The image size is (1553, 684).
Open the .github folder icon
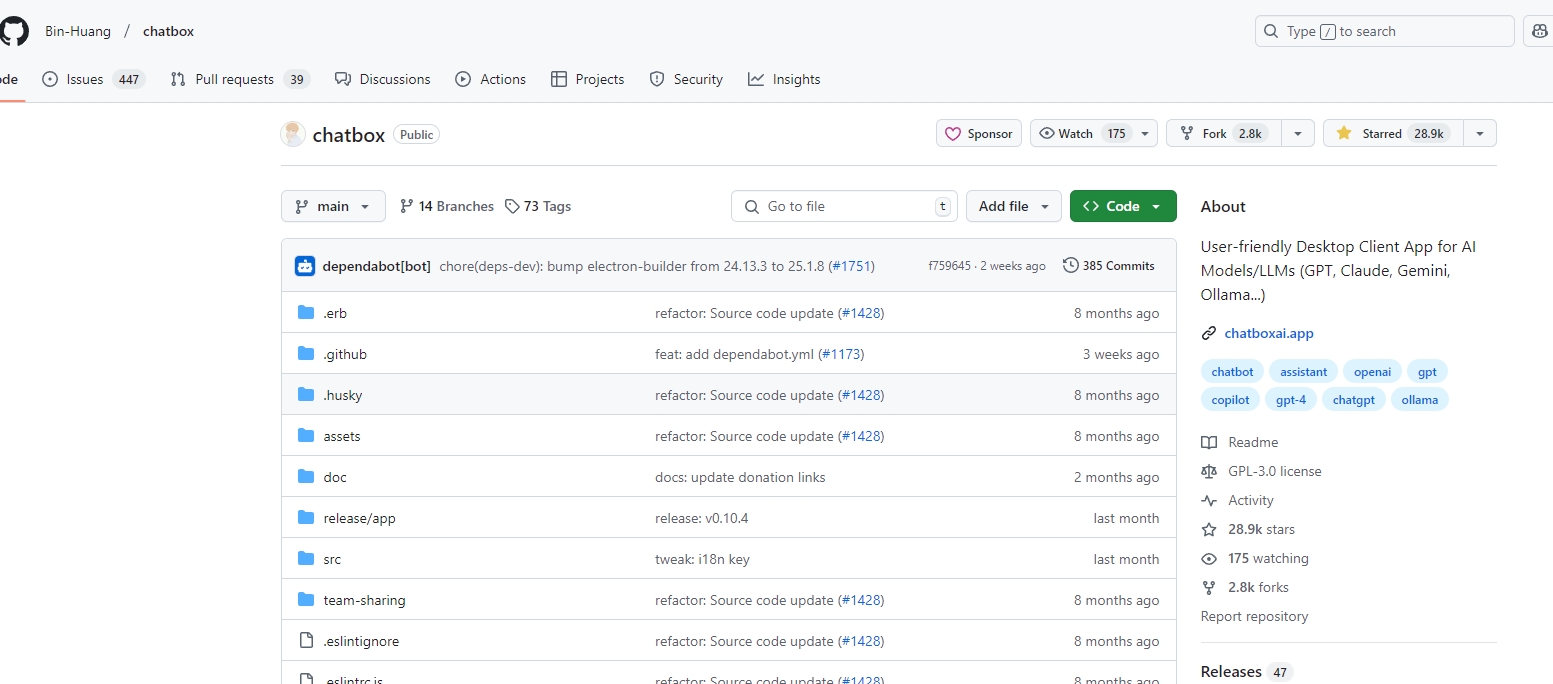coord(306,354)
